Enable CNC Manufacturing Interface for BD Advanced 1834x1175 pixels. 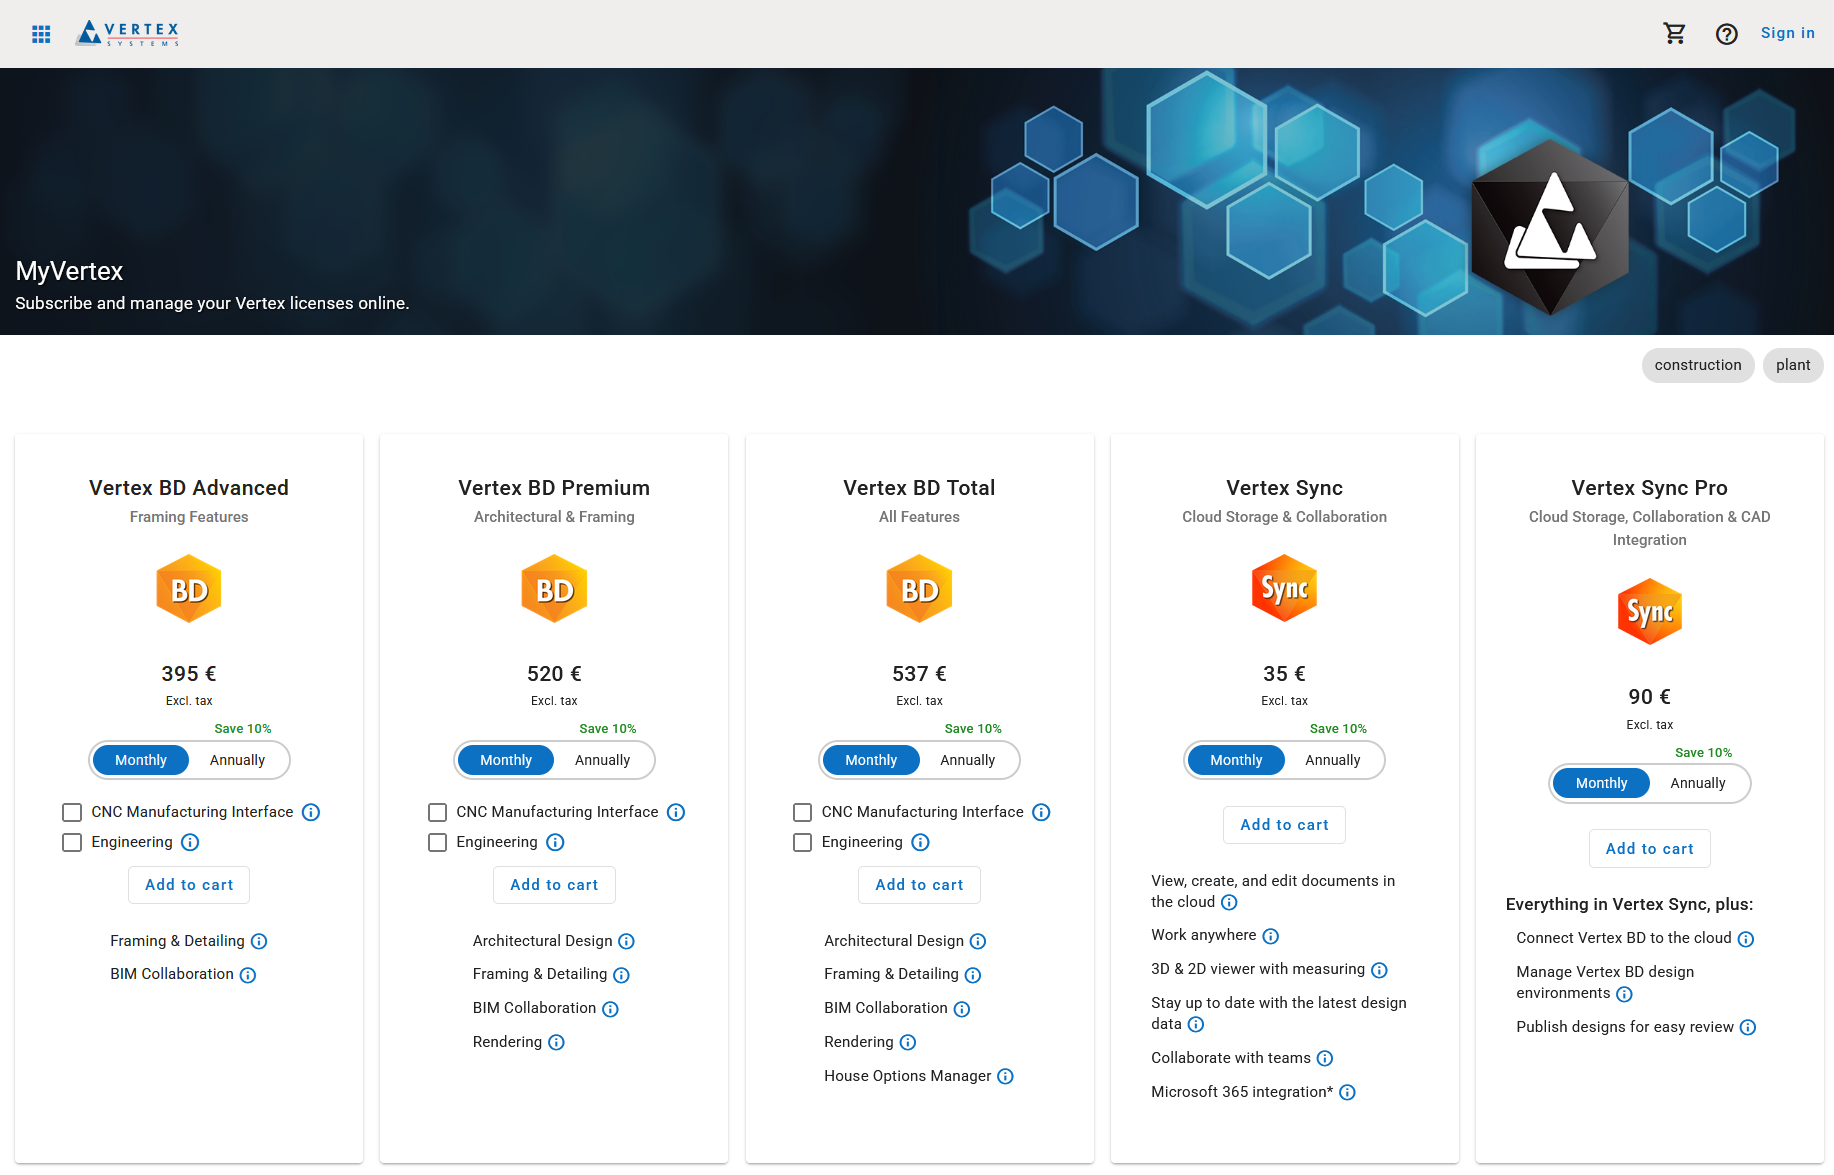72,812
